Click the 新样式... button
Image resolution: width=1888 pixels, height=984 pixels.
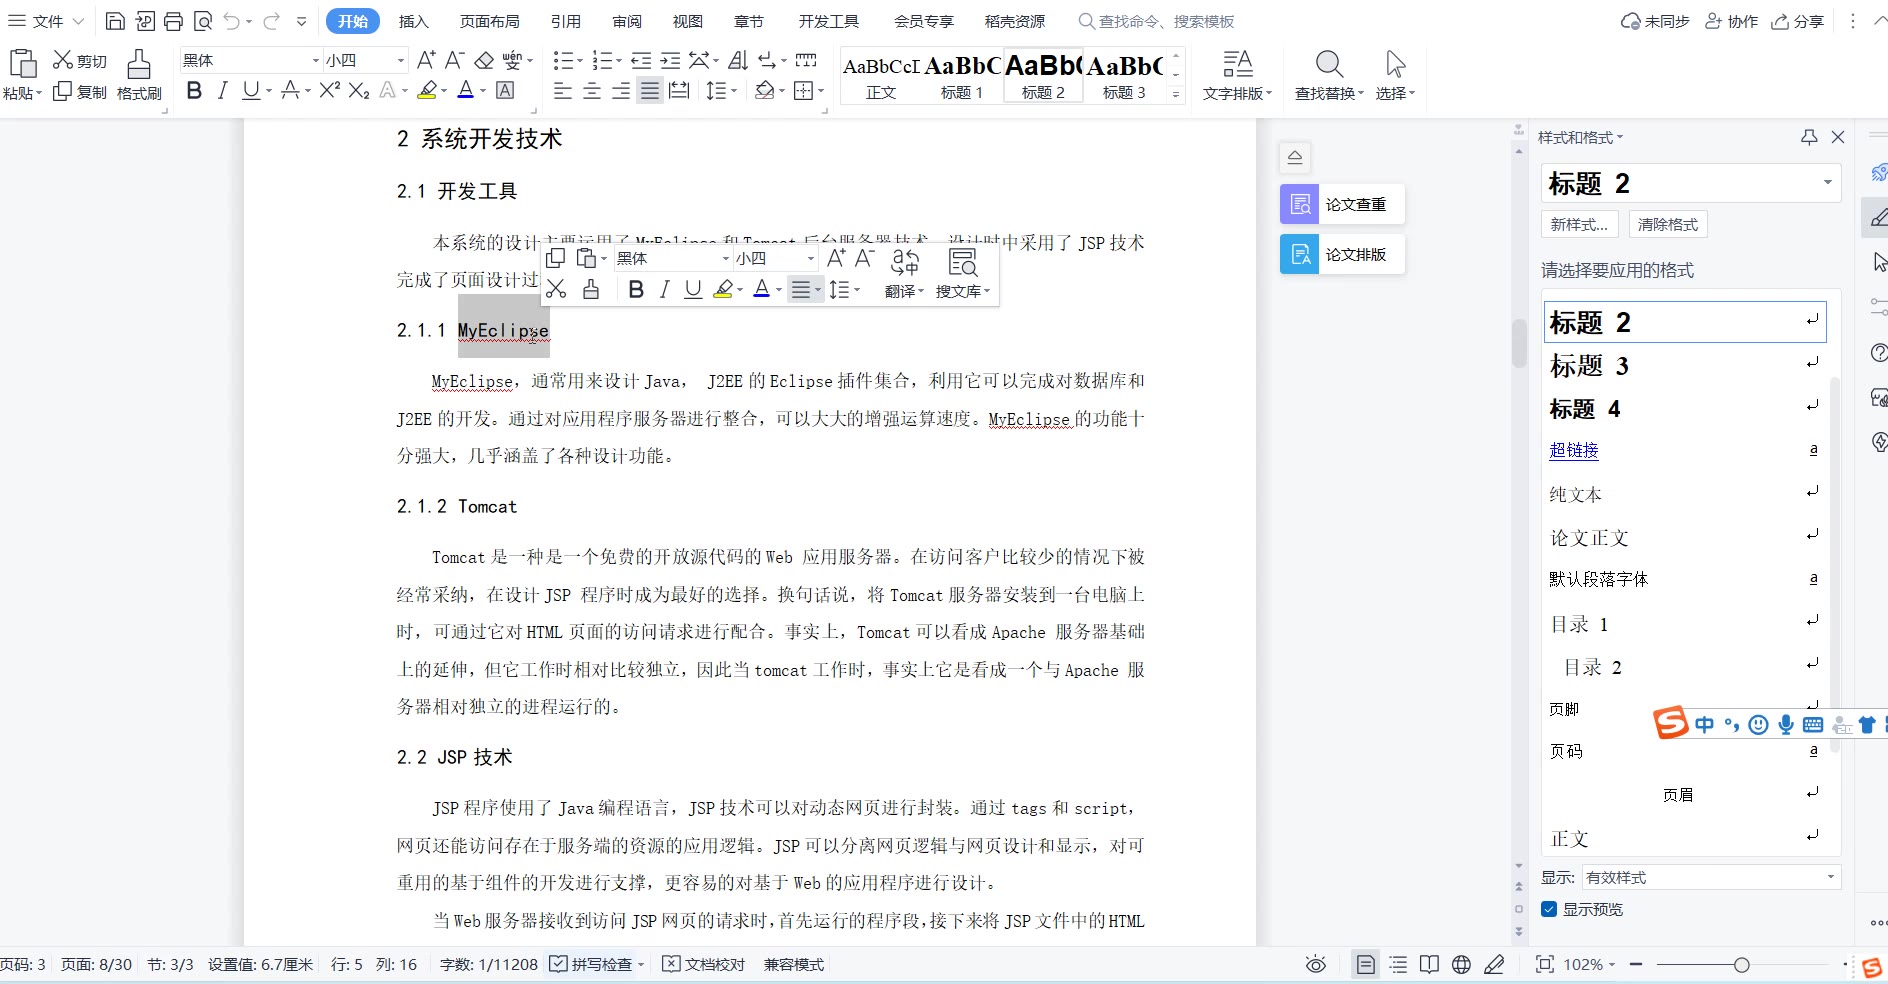point(1579,224)
